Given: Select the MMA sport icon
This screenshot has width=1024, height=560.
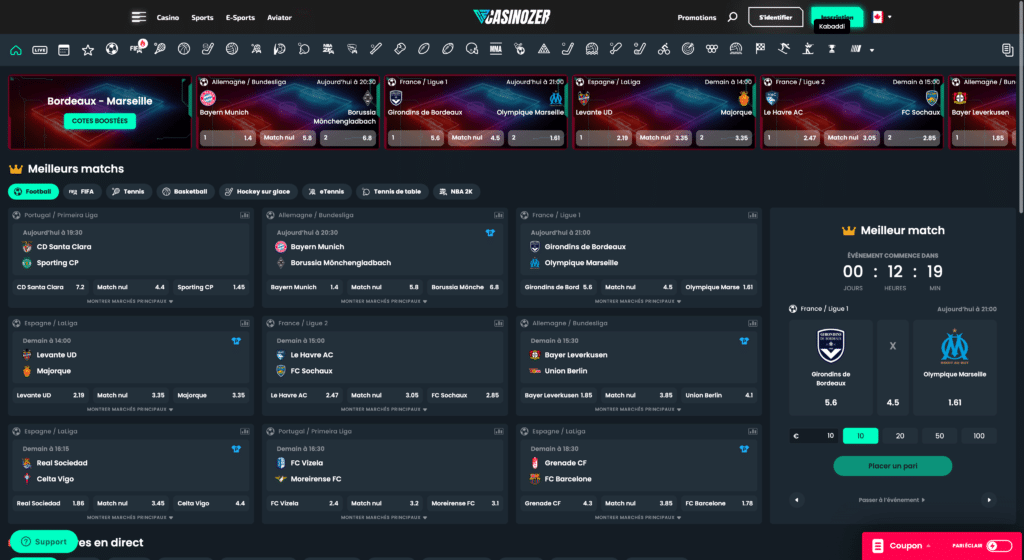Looking at the screenshot, I should click(x=496, y=49).
